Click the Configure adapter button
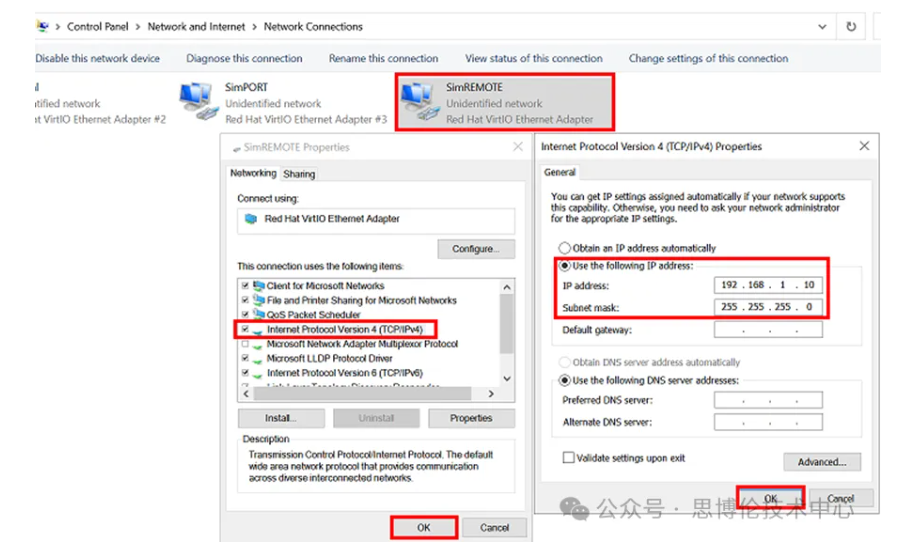 pos(476,249)
